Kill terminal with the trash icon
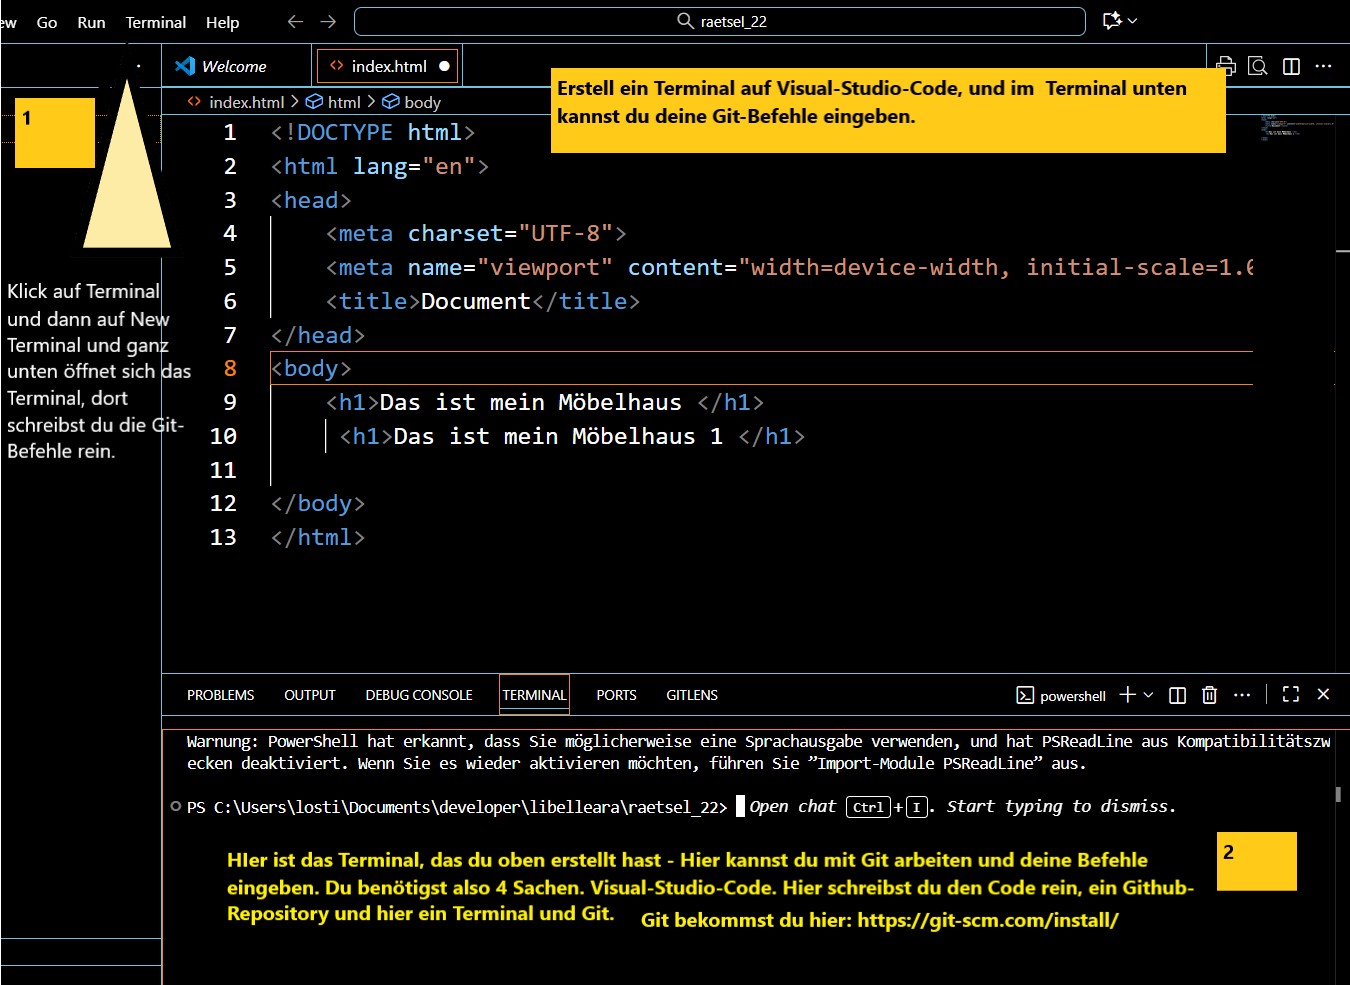The image size is (1350, 985). click(1209, 695)
